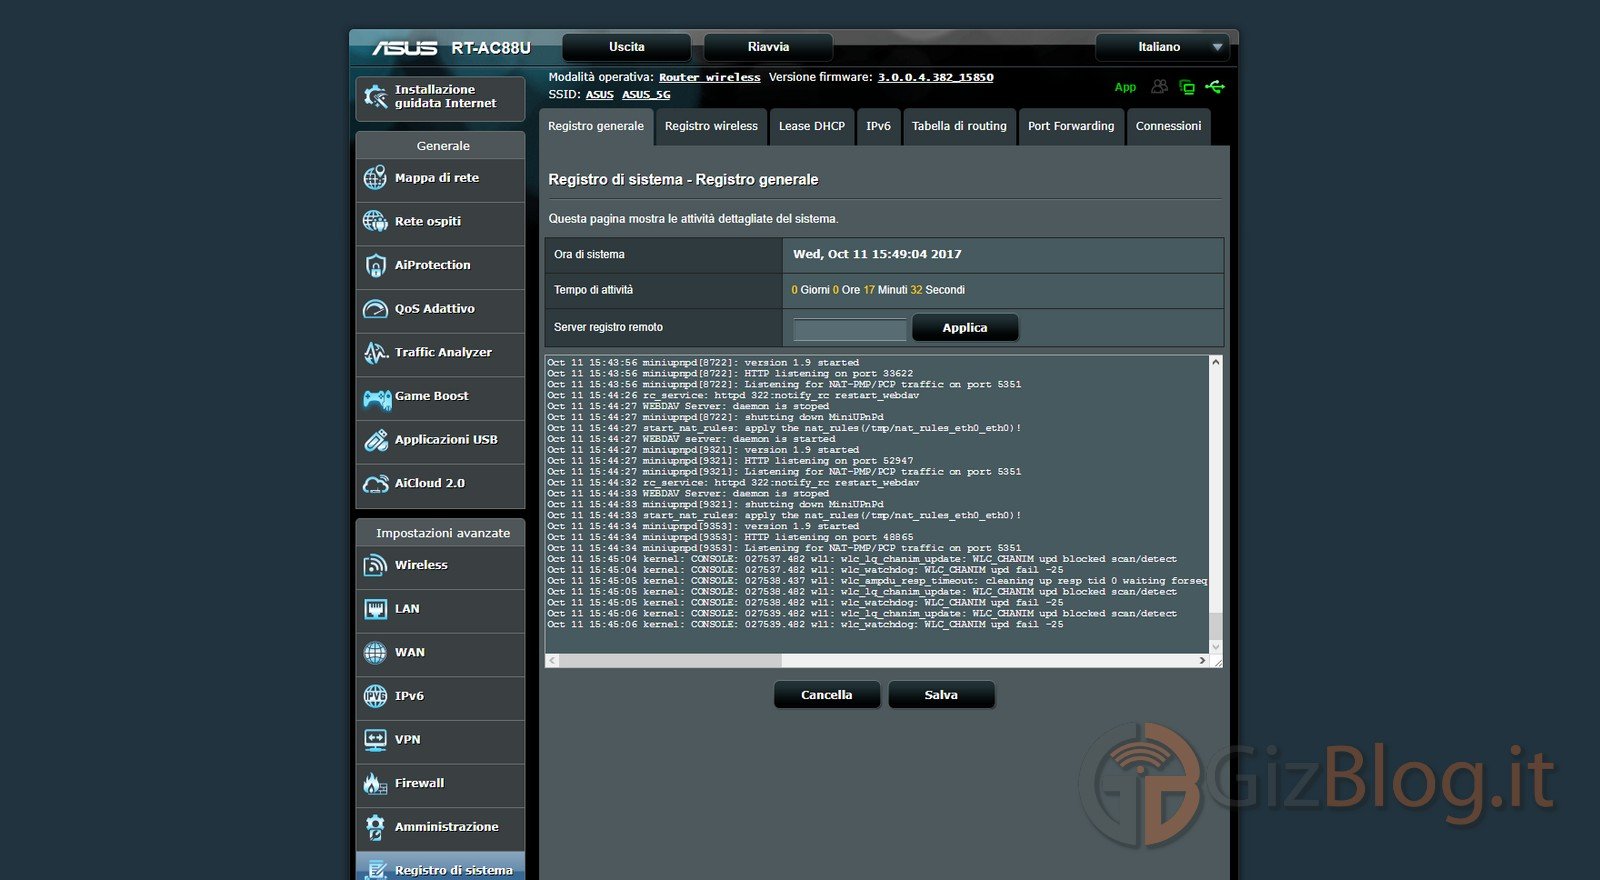Viewport: 1600px width, 880px height.
Task: Click the network status icon in header
Action: pyautogui.click(x=1187, y=87)
